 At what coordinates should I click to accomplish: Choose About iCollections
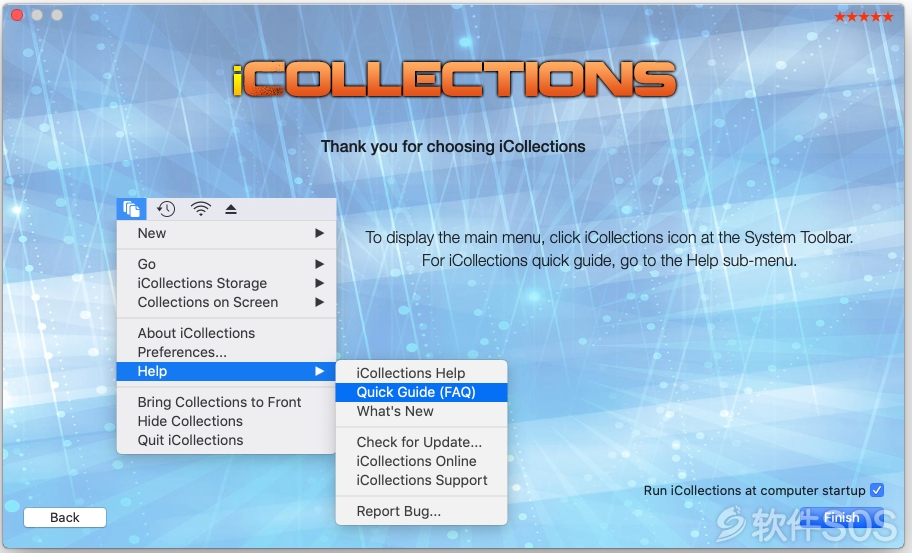point(226,333)
